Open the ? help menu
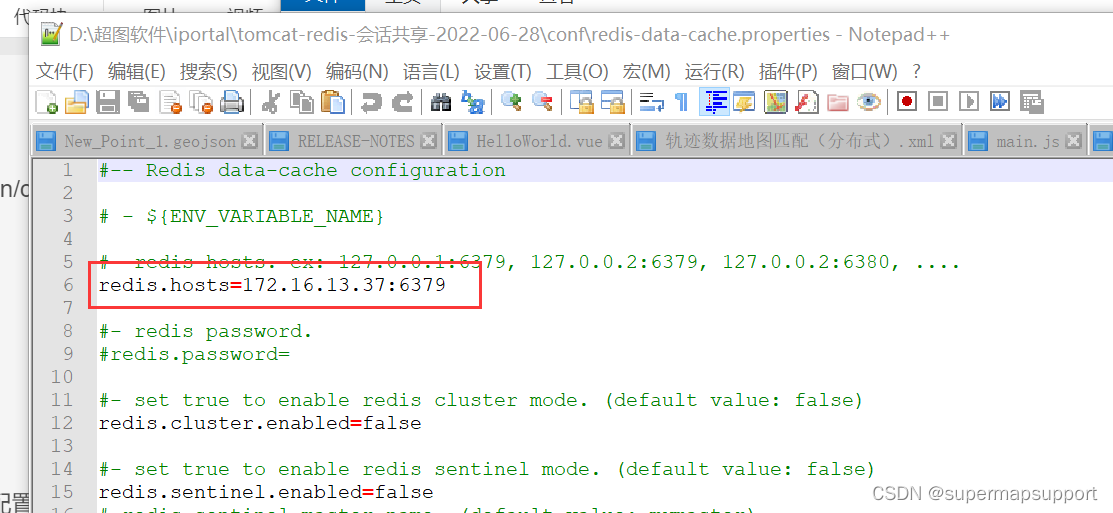 pos(916,71)
